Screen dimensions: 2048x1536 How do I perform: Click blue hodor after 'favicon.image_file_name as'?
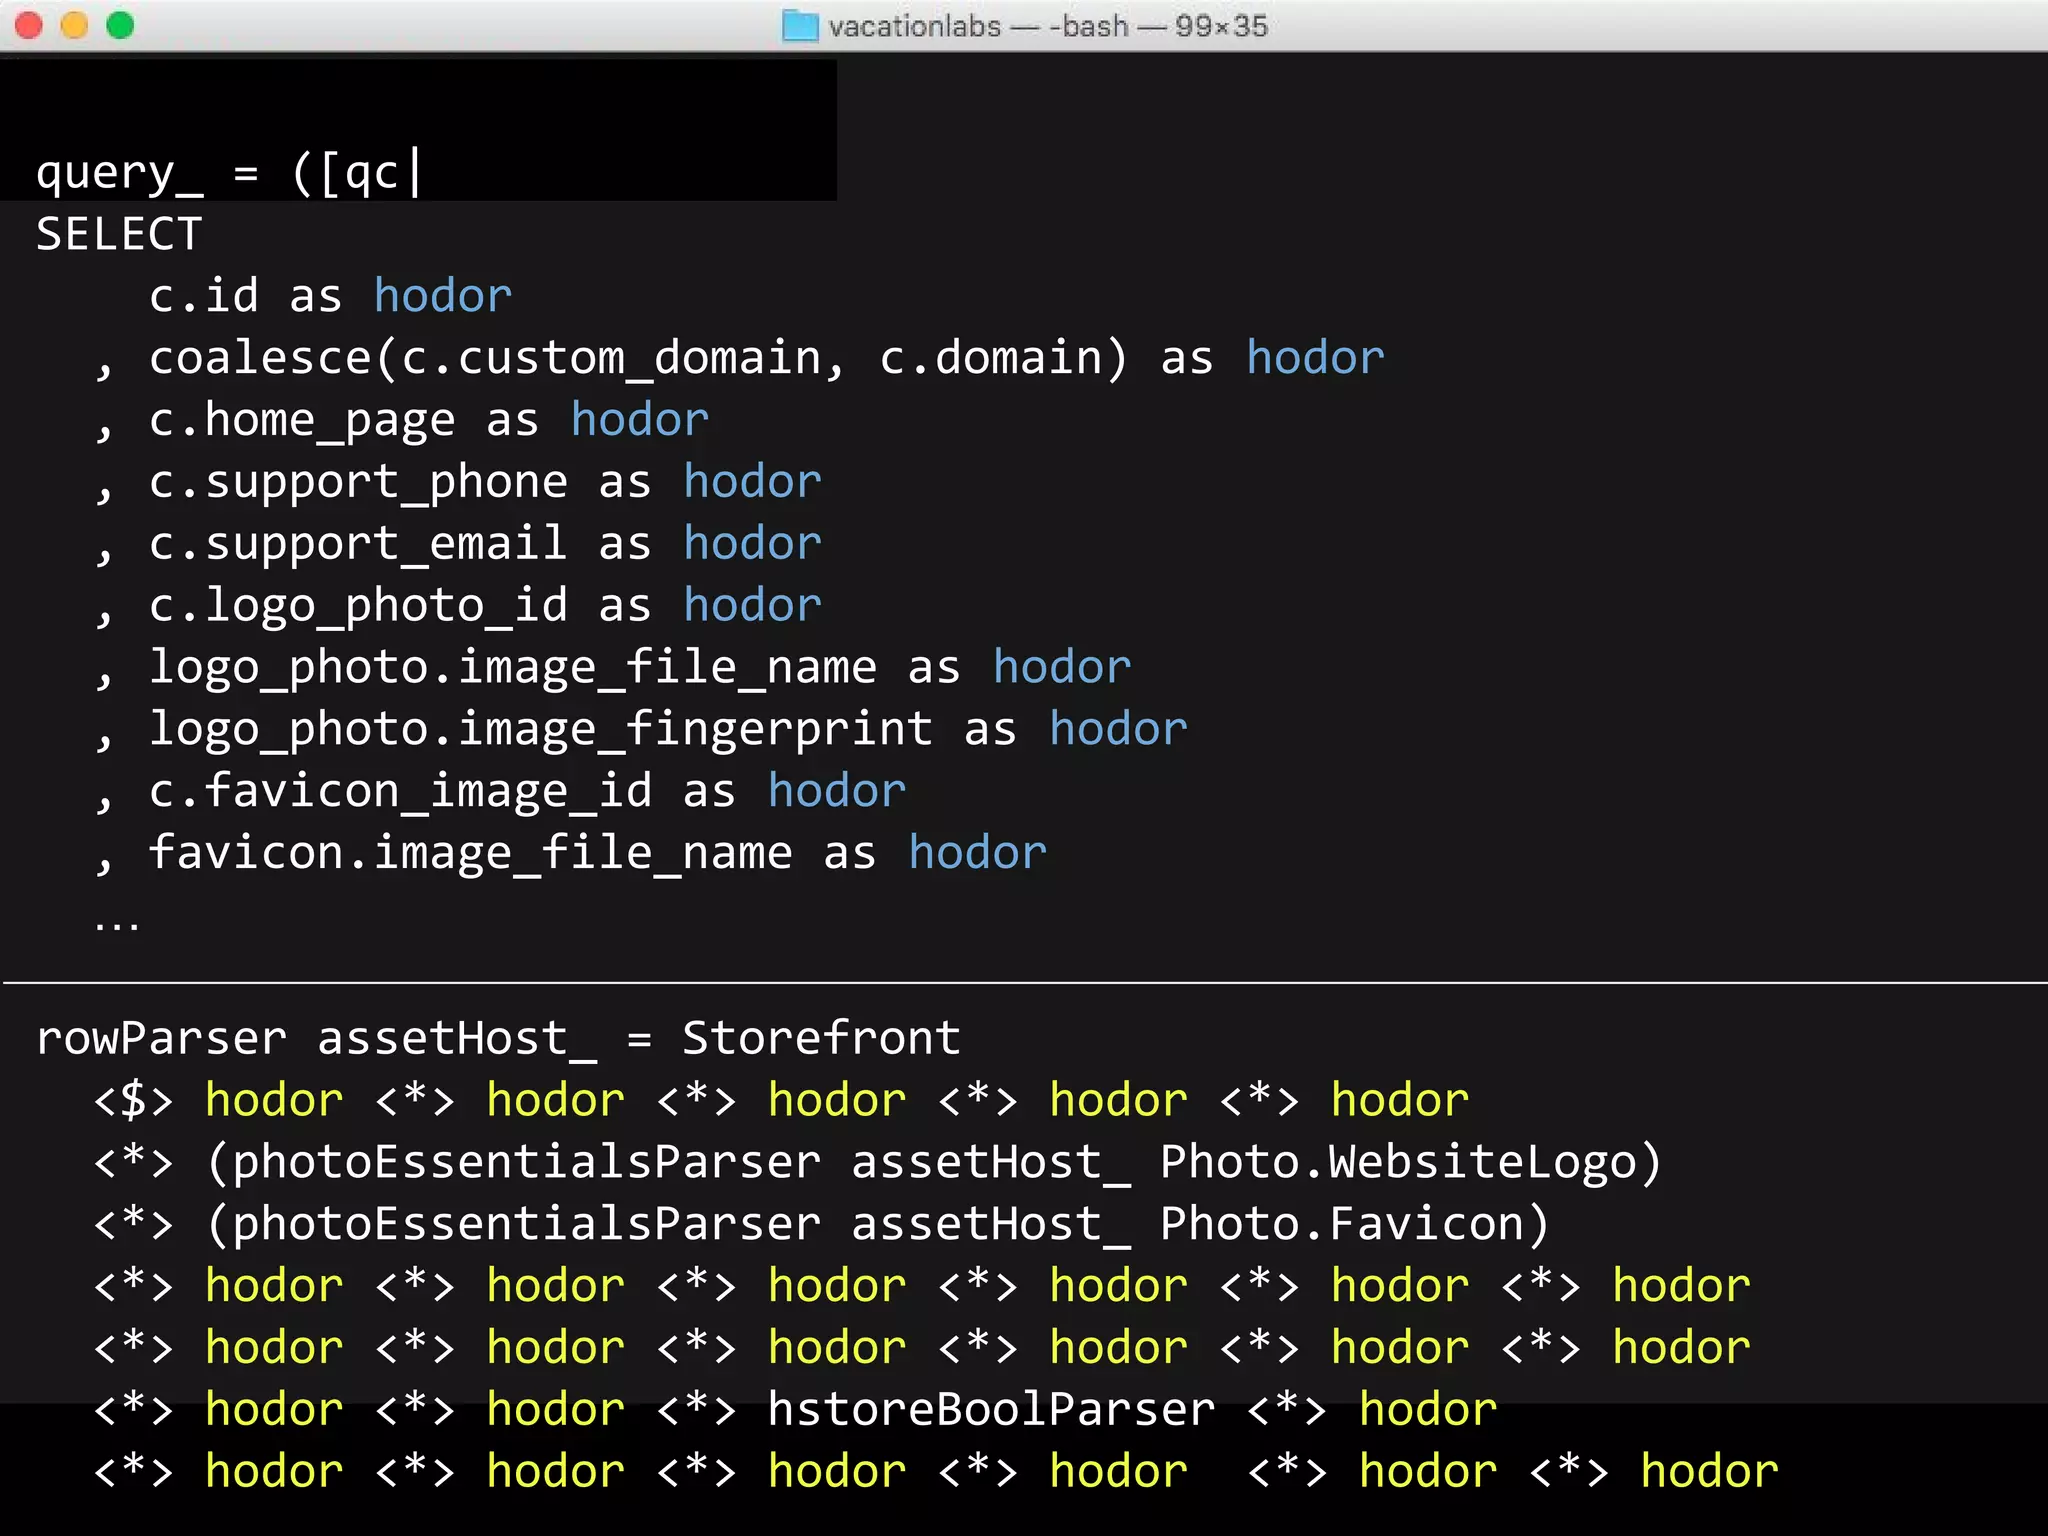coord(978,854)
